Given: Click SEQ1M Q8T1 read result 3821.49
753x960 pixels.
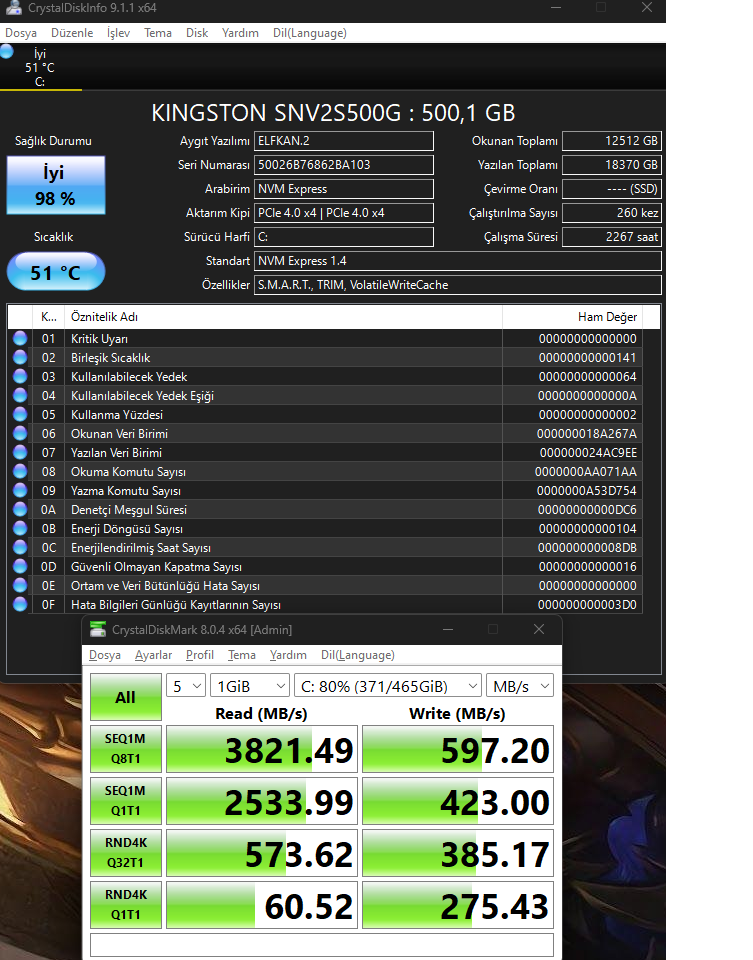Looking at the screenshot, I should 262,749.
